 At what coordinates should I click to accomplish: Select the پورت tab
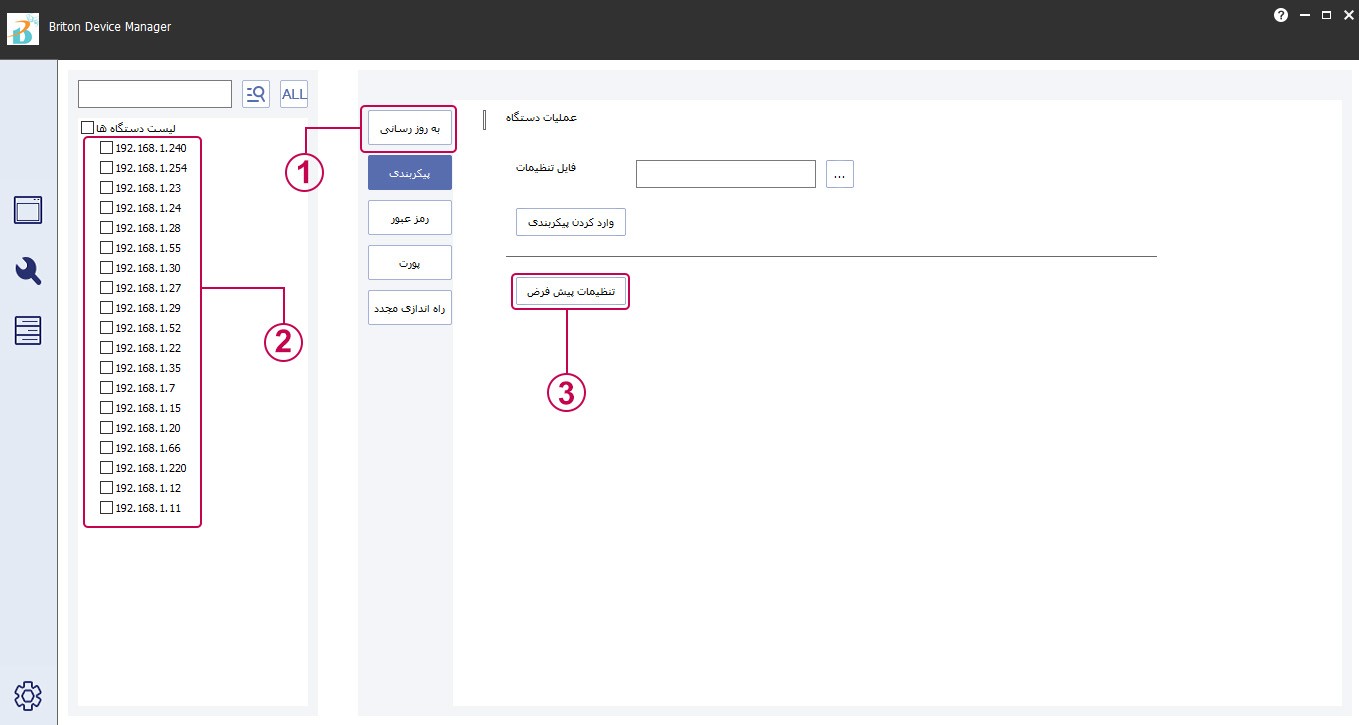(409, 262)
